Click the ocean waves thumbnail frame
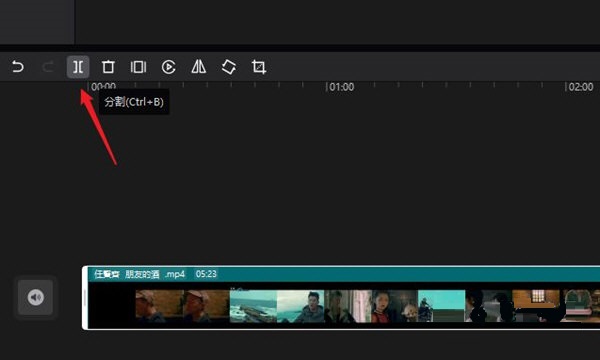600x360 pixels. point(253,306)
